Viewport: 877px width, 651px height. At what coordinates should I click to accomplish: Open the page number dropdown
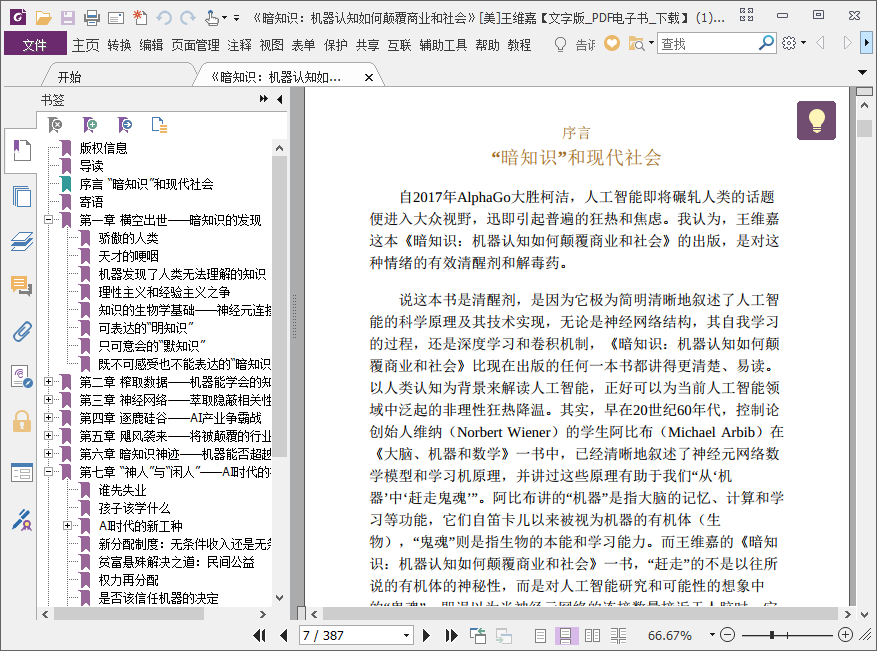pos(406,636)
